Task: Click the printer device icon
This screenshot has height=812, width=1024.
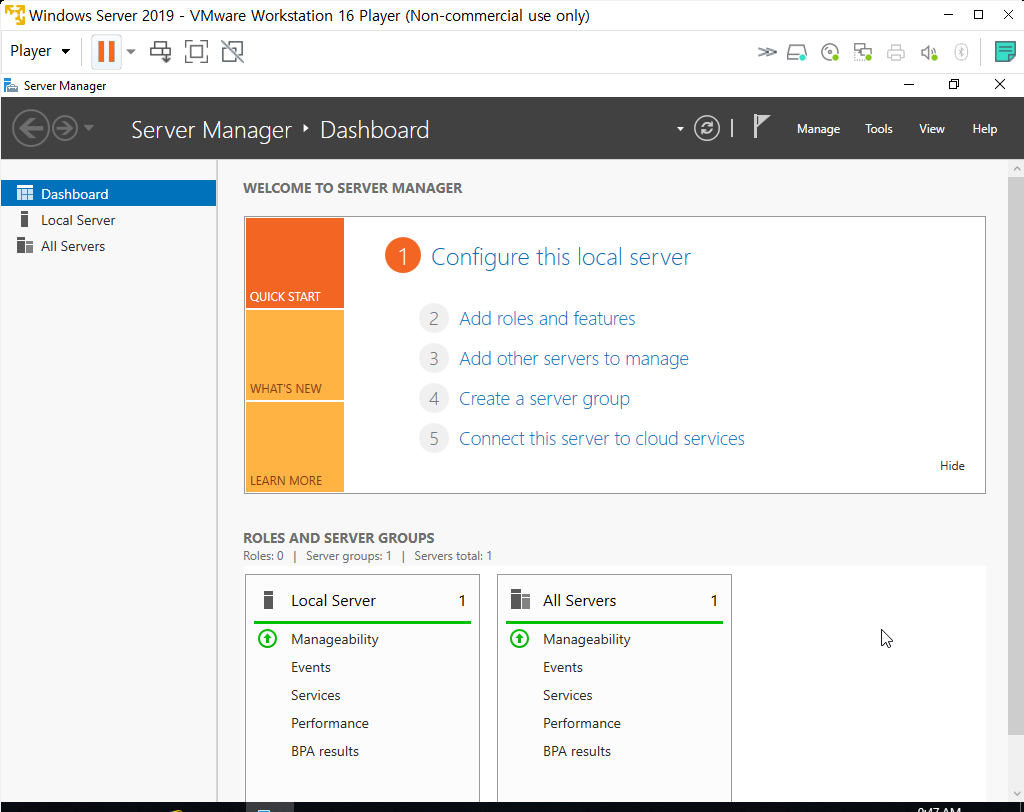Action: [895, 52]
